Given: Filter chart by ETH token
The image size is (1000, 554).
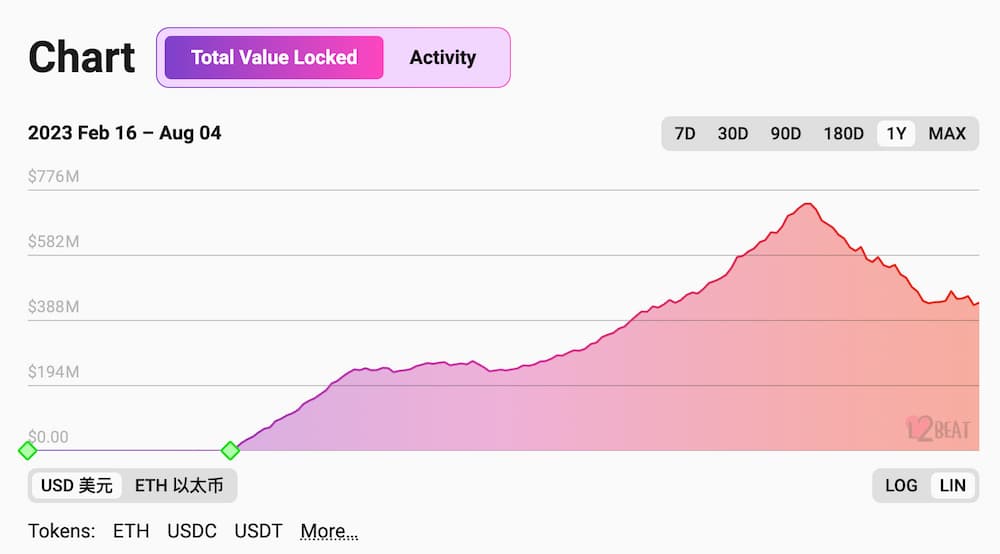Looking at the screenshot, I should (131, 531).
